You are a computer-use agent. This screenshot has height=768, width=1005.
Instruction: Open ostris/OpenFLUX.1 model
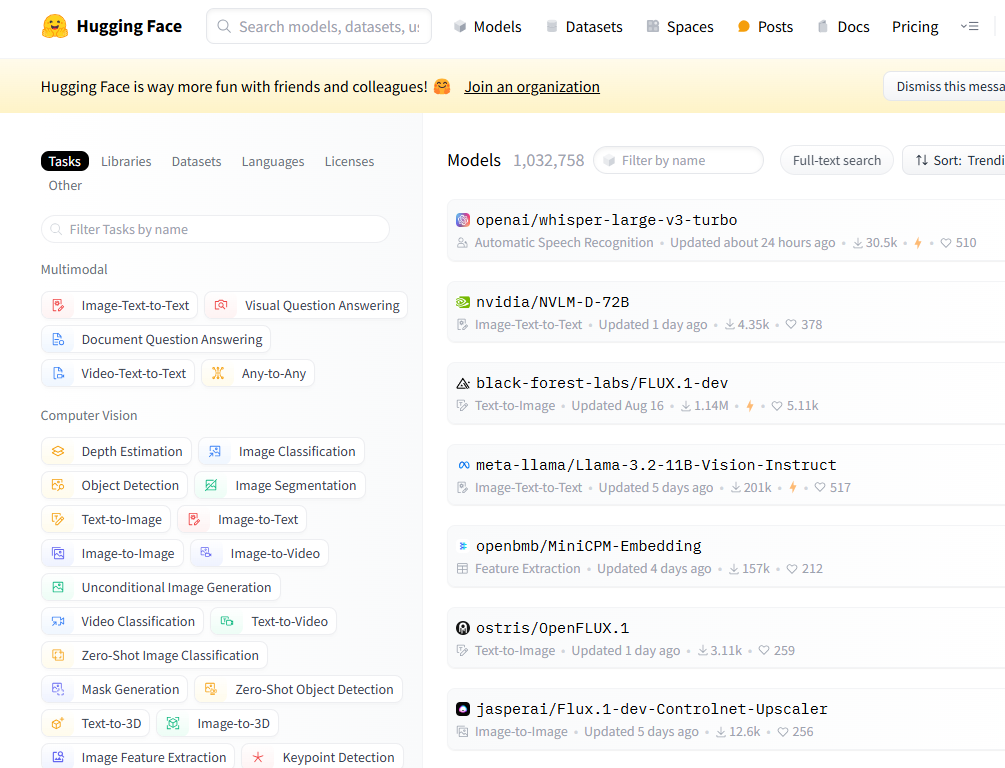pyautogui.click(x=552, y=628)
